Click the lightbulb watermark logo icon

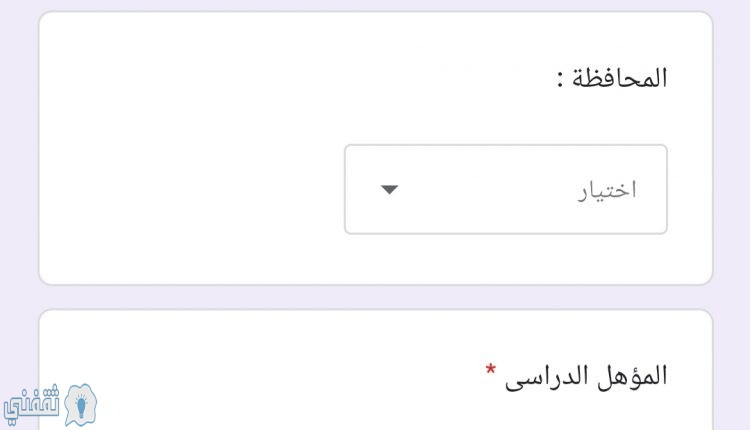click(x=80, y=405)
